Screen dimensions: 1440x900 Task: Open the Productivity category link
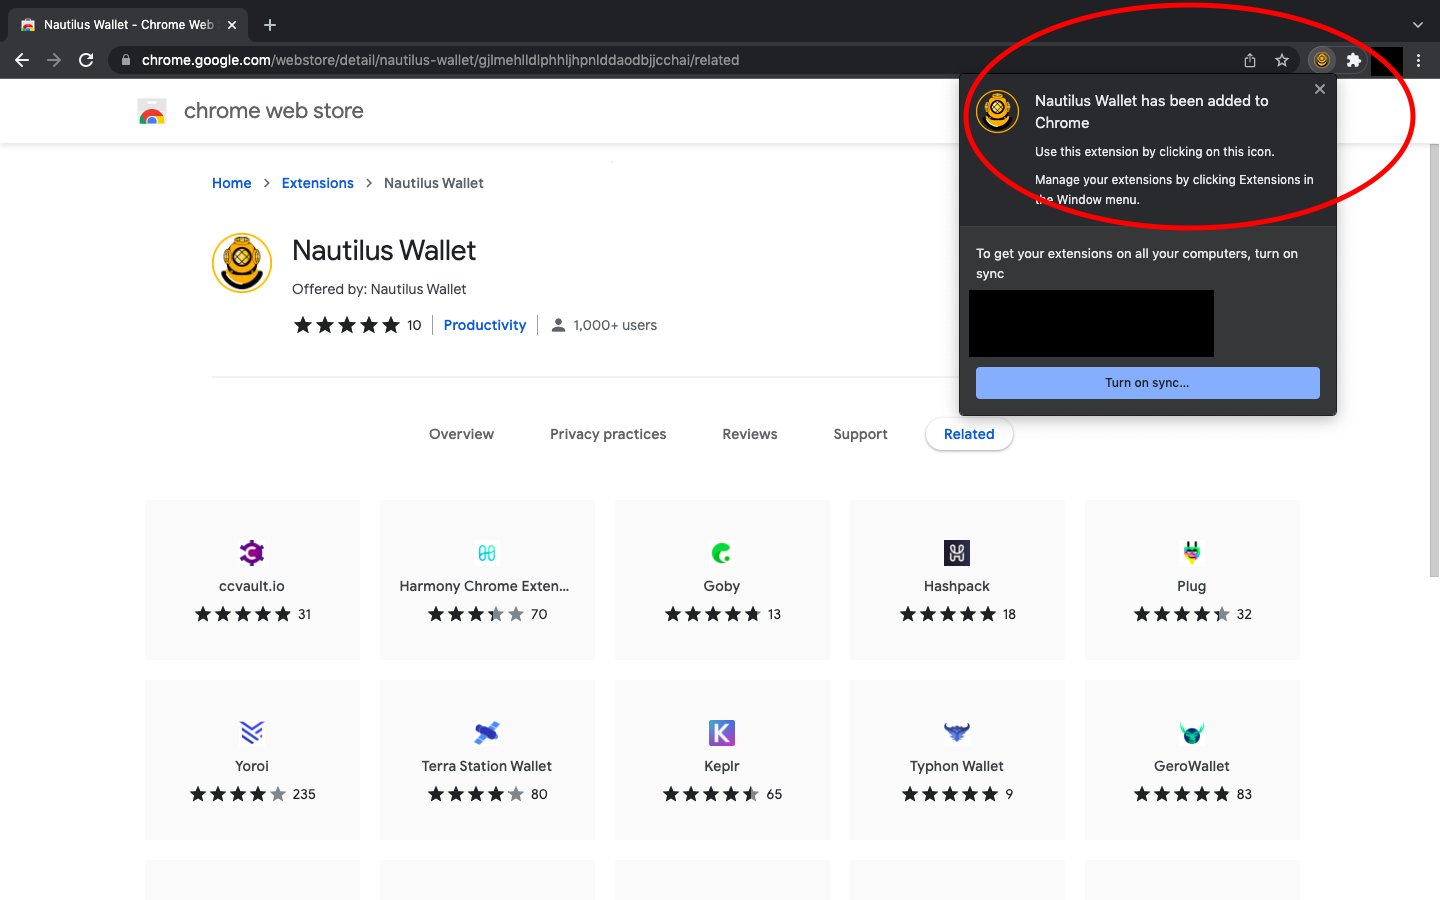pos(485,325)
